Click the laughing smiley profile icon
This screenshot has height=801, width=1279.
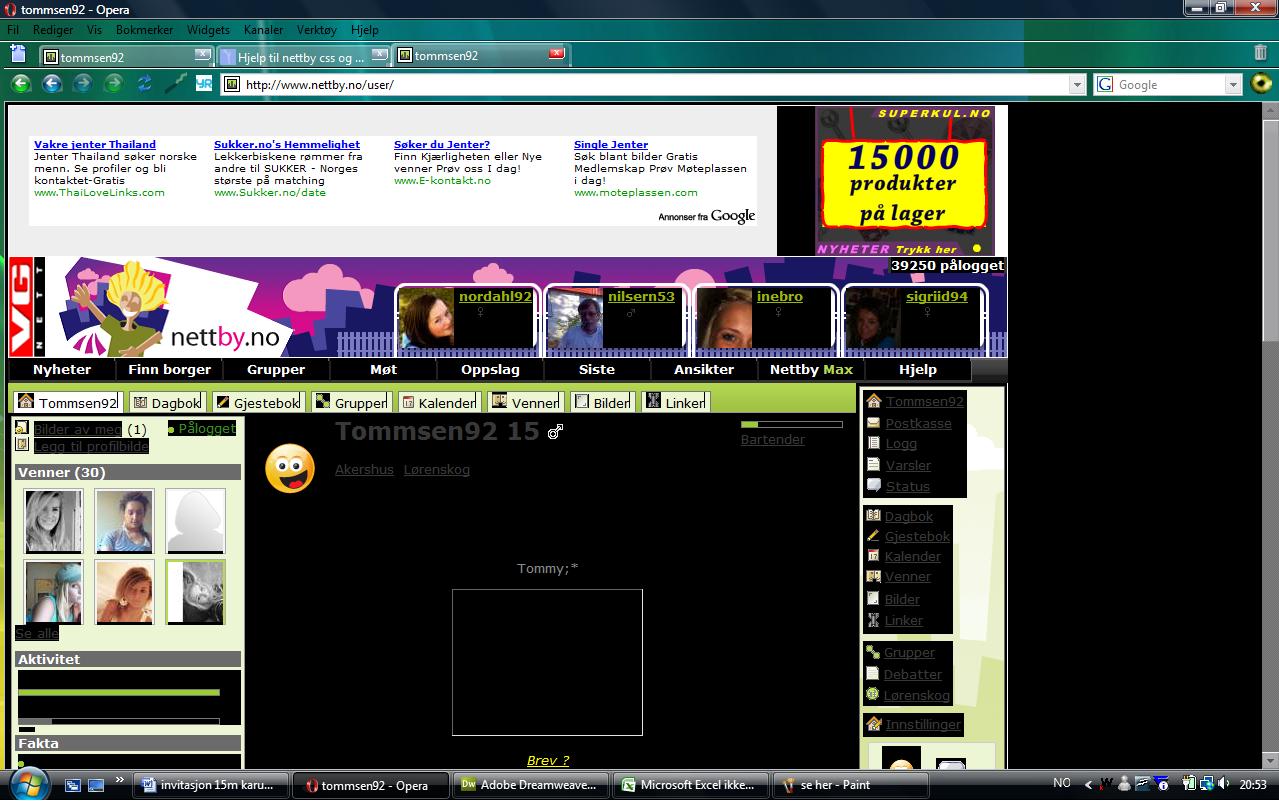click(290, 468)
